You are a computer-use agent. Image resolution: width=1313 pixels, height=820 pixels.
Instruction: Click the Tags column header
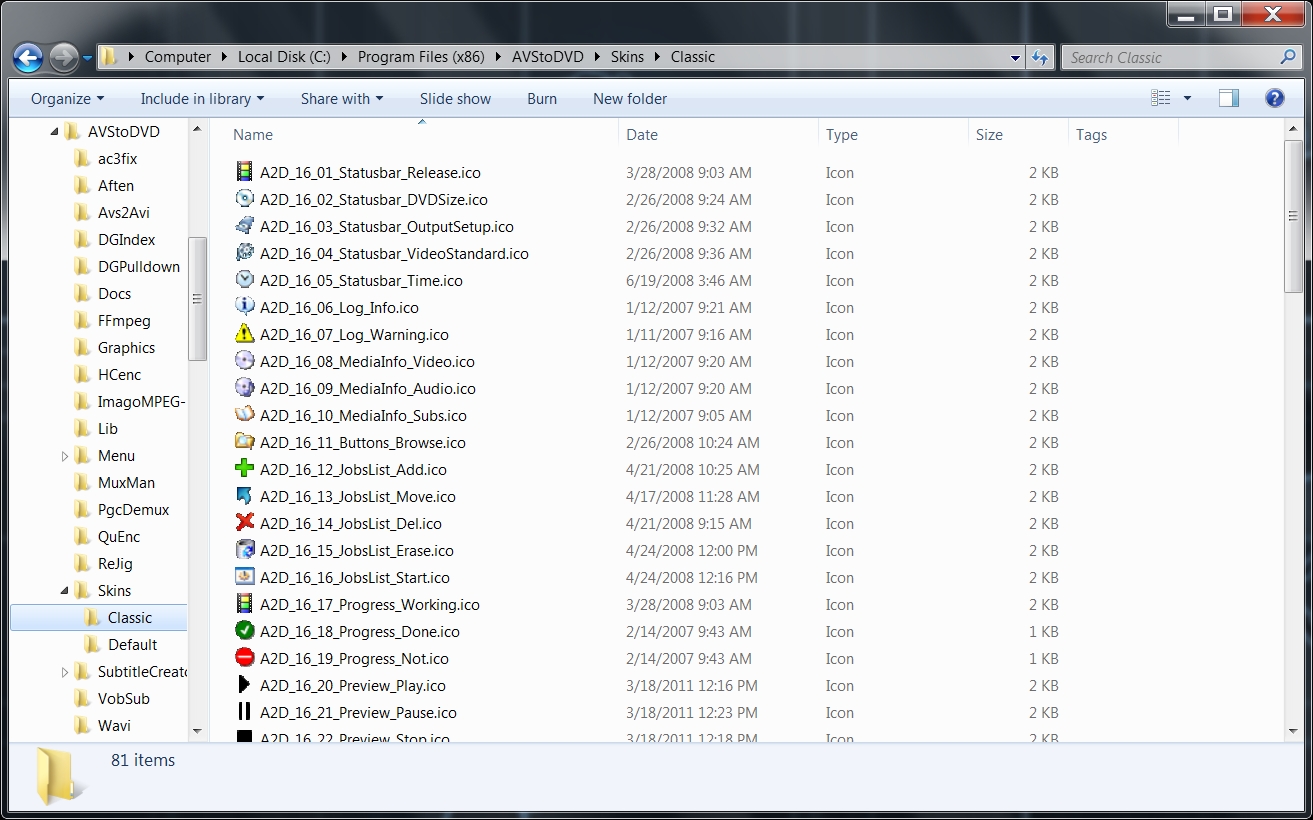coord(1123,135)
